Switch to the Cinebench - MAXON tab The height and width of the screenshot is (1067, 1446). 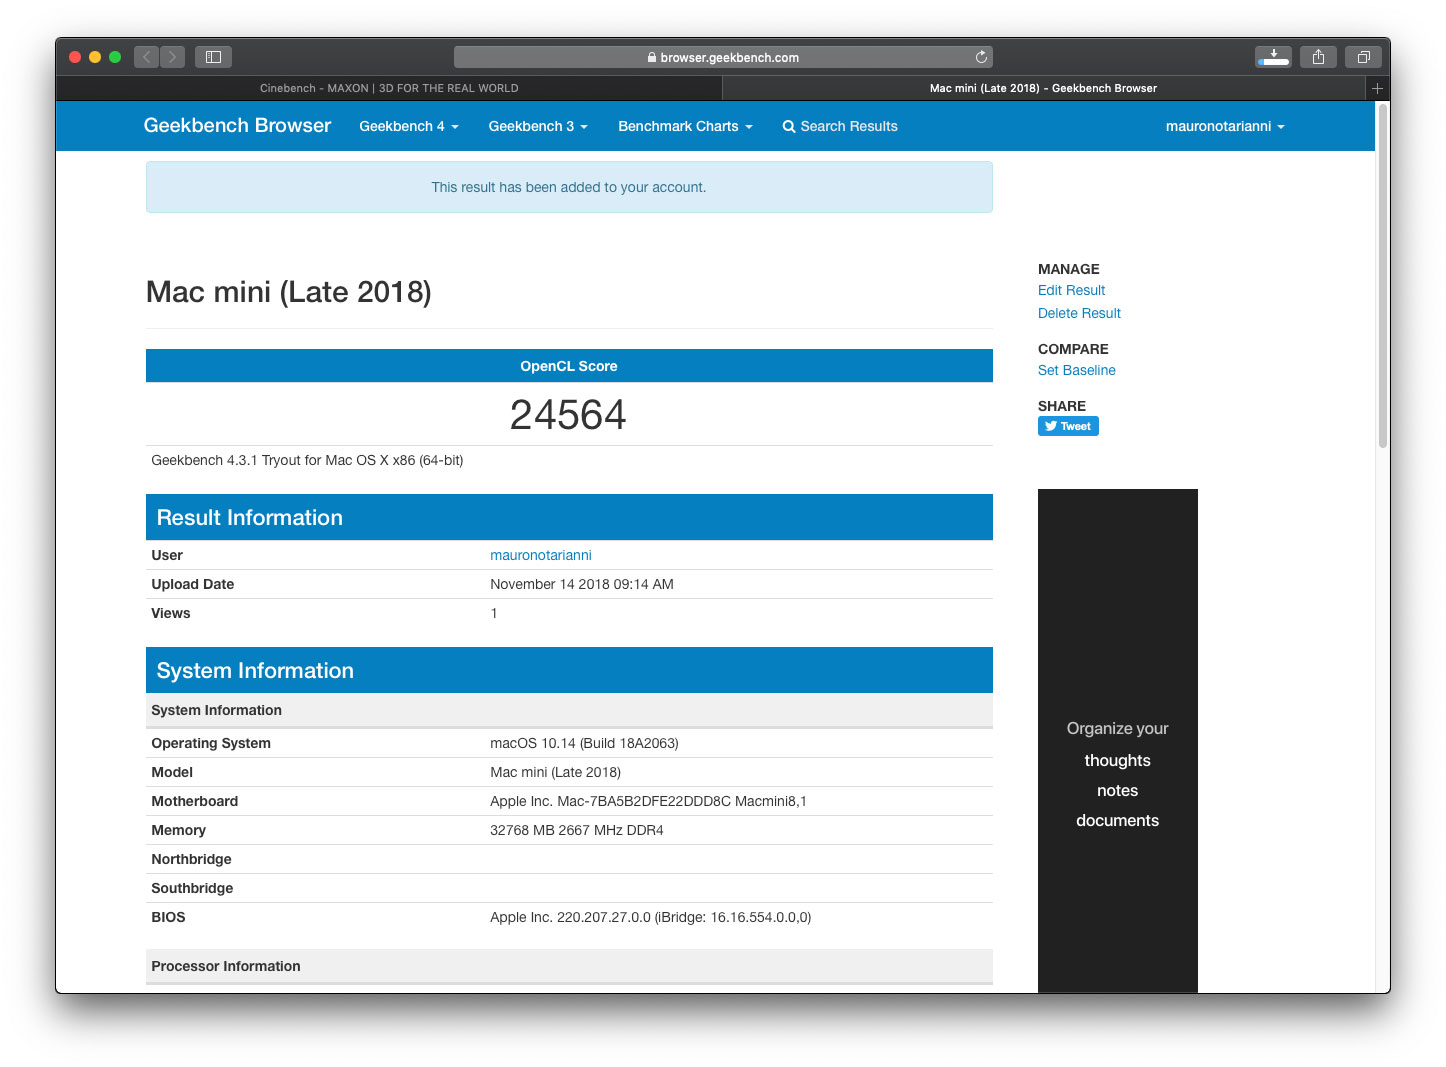[389, 88]
